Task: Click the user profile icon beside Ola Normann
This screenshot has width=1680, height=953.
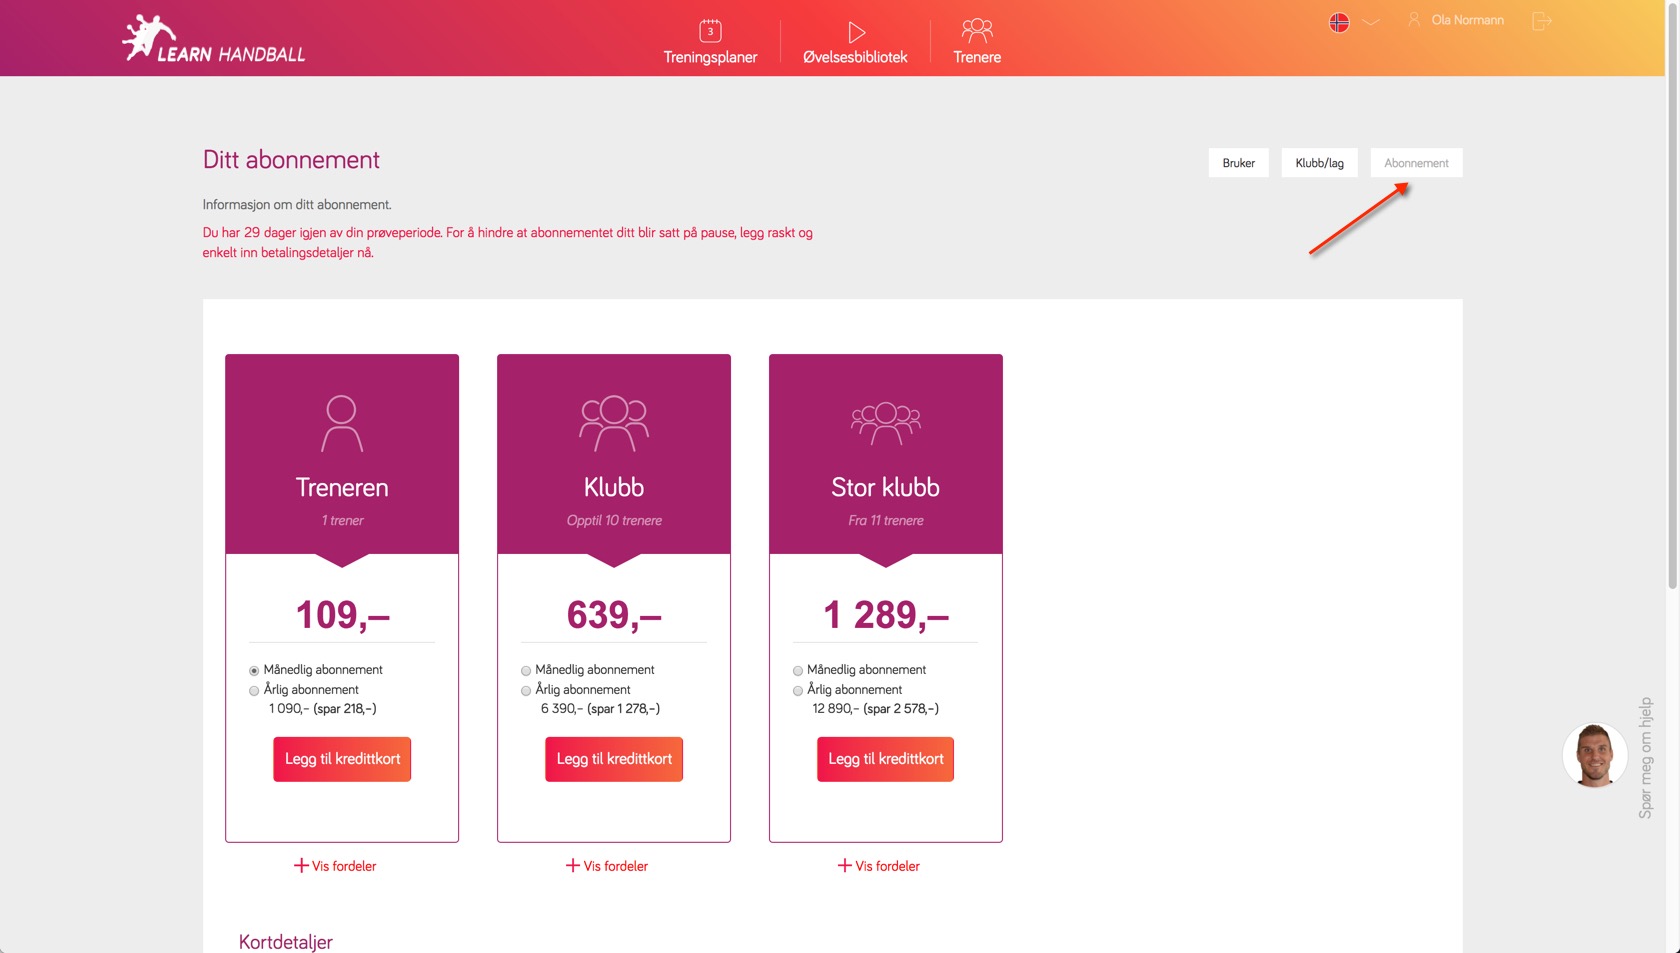Action: (x=1414, y=20)
